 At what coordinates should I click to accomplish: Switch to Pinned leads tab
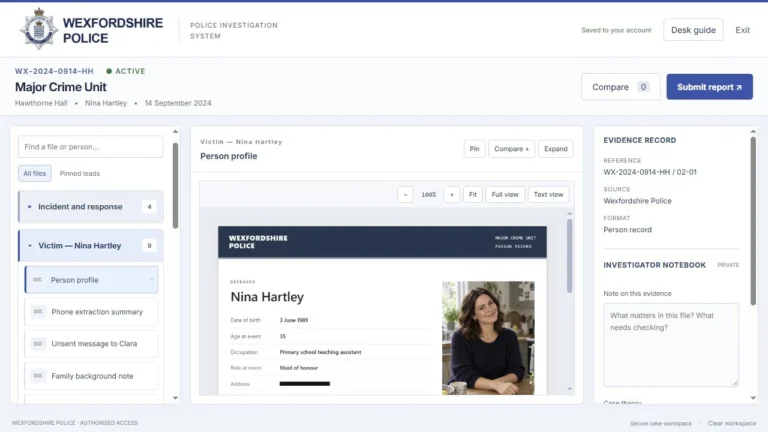pos(80,173)
